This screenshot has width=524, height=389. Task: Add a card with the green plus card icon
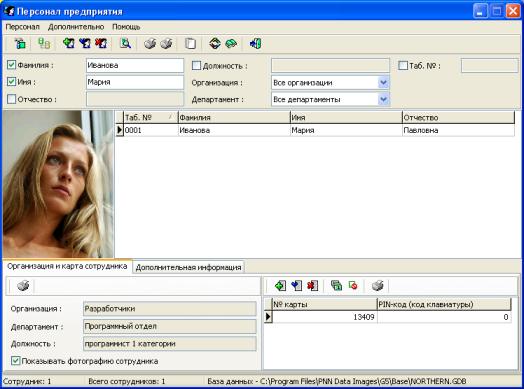click(280, 286)
